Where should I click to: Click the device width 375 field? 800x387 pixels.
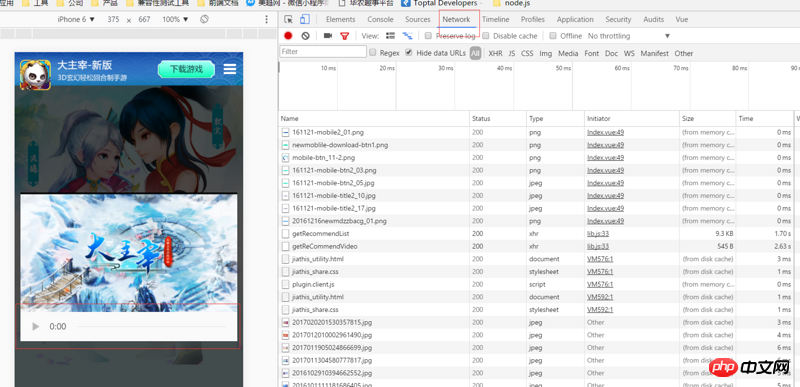[113, 19]
